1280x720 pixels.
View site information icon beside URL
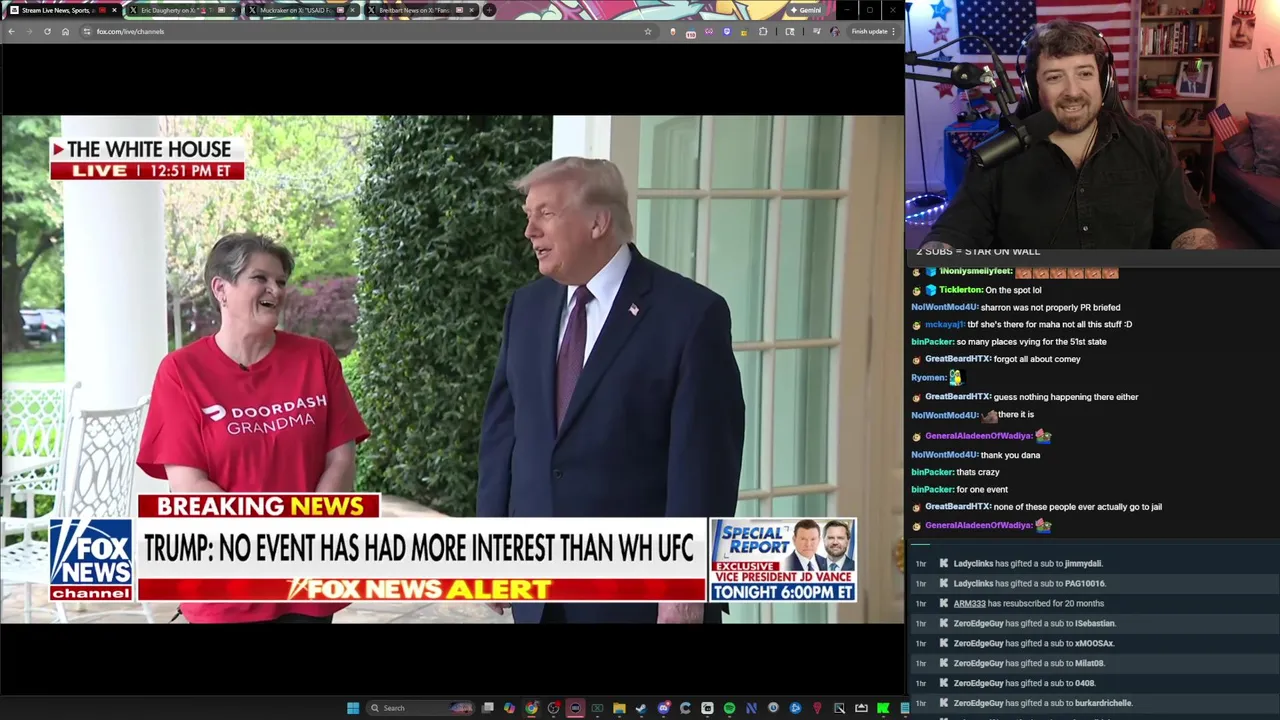point(87,31)
